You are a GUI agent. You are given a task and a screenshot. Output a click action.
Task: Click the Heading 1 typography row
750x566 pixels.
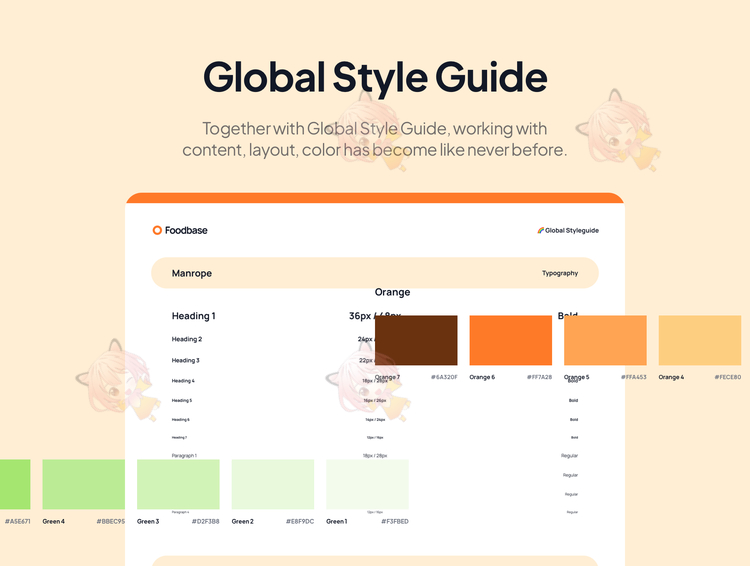pyautogui.click(x=375, y=316)
